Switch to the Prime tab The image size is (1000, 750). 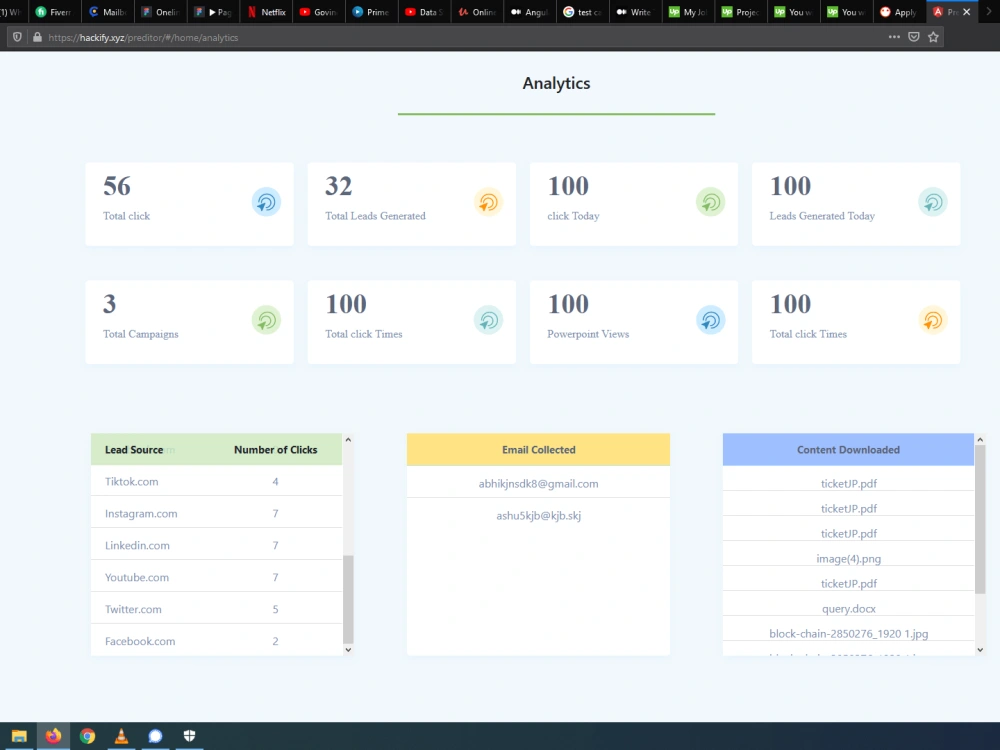[x=372, y=11]
